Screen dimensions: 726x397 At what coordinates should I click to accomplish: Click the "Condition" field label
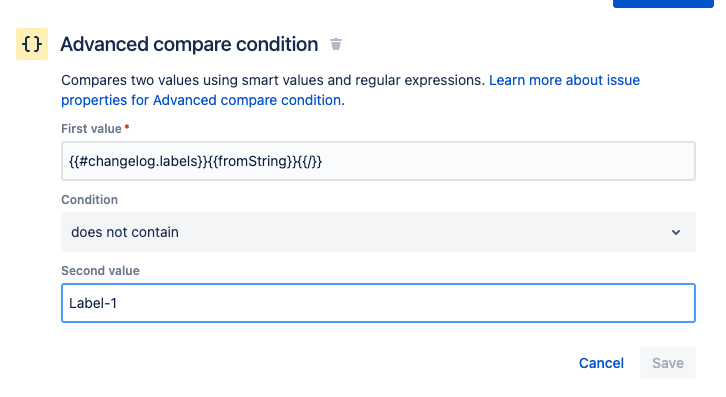point(89,200)
